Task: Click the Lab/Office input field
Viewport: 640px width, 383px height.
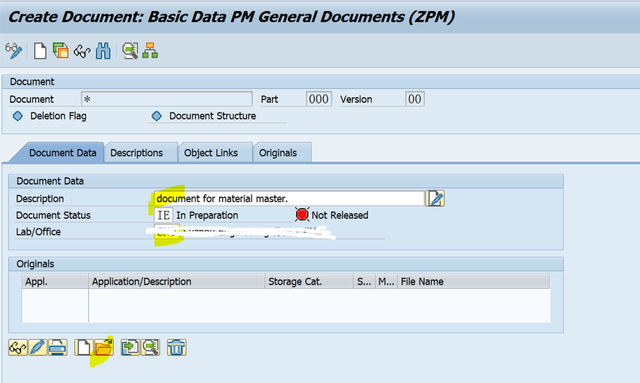Action: pyautogui.click(x=167, y=232)
